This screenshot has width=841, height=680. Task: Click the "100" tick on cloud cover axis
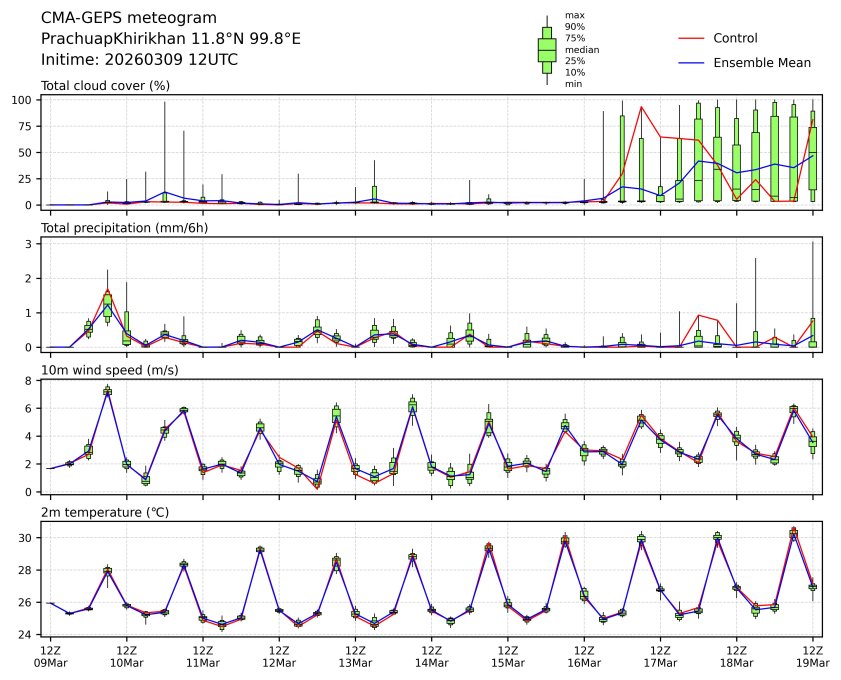tap(25, 100)
